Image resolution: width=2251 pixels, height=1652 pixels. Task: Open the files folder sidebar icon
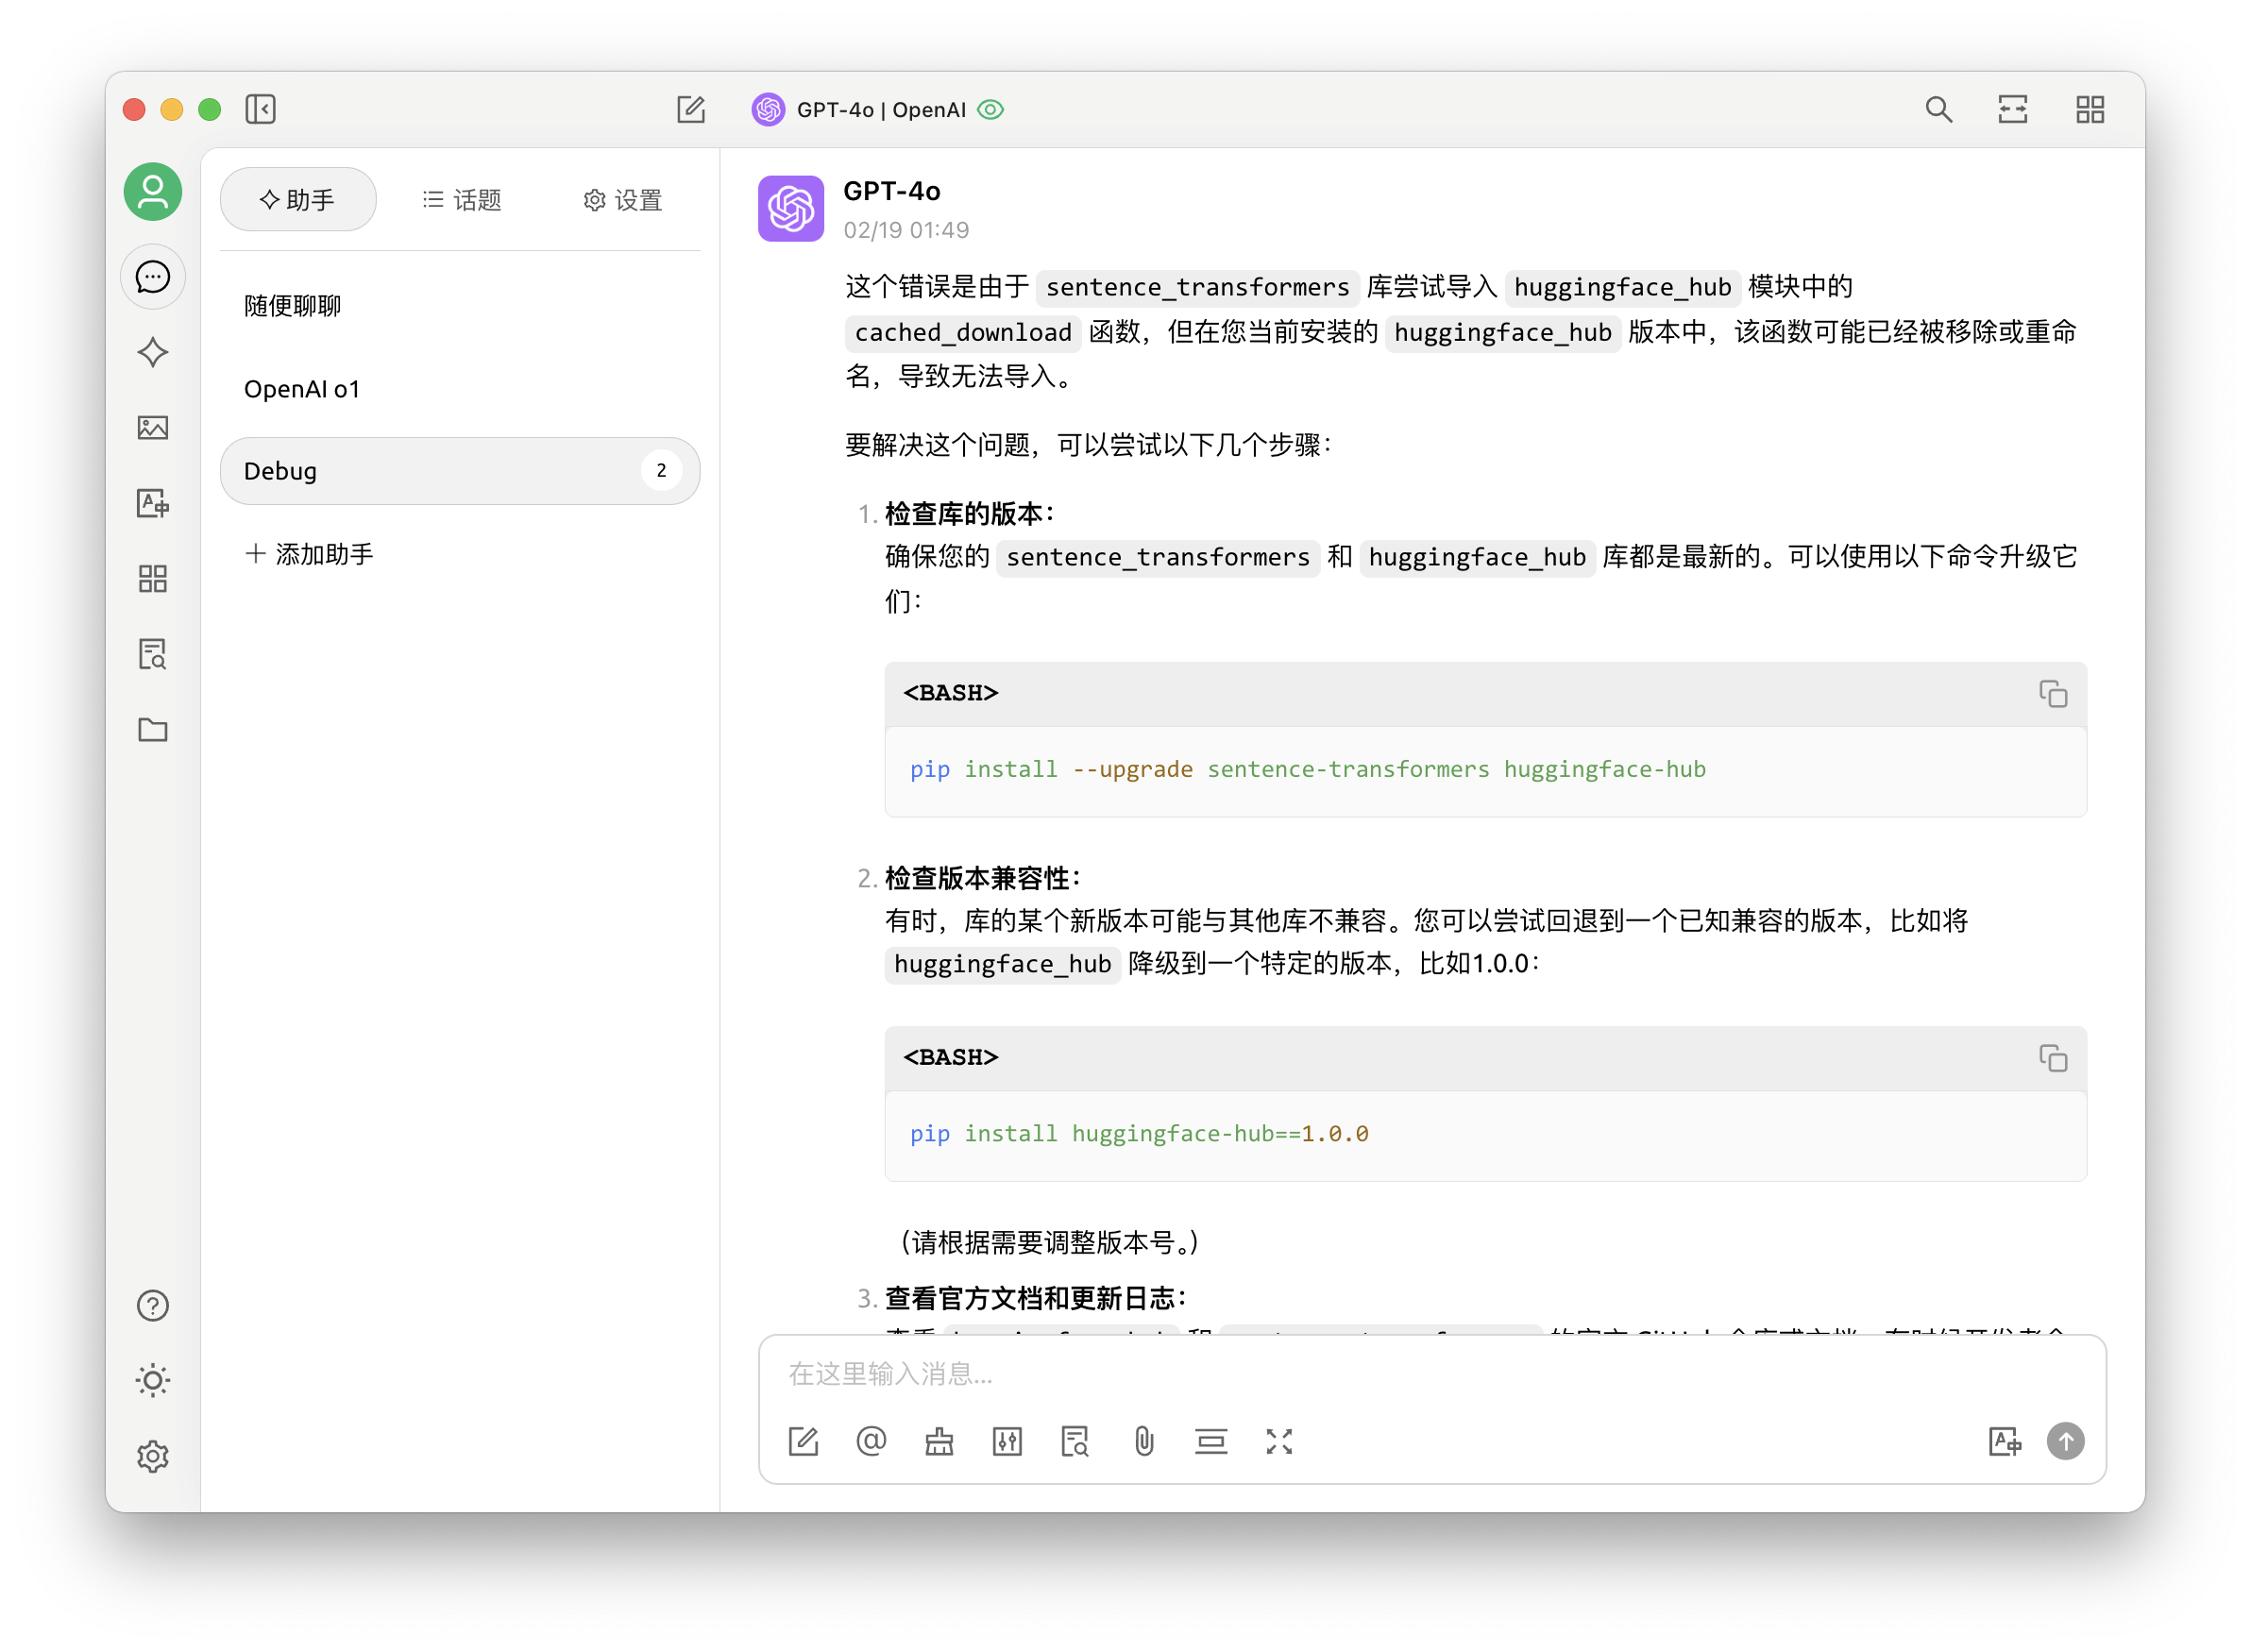(x=152, y=730)
